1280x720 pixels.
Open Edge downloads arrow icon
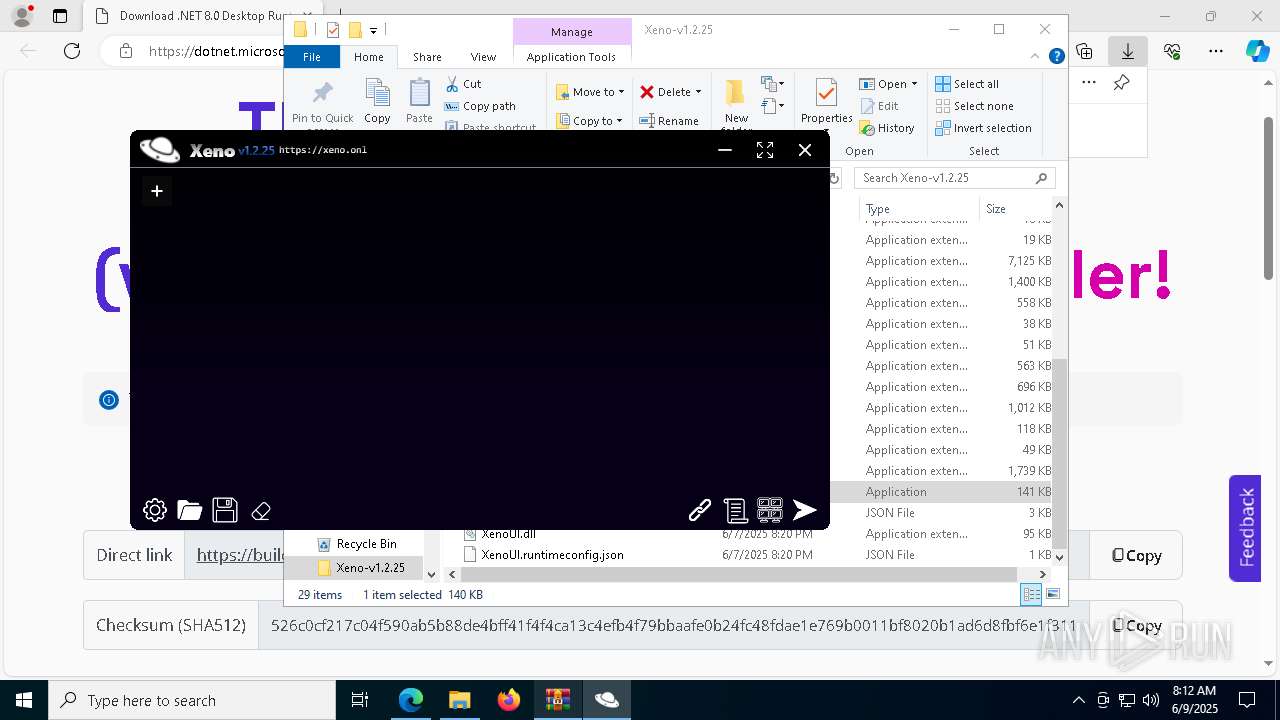click(1128, 51)
